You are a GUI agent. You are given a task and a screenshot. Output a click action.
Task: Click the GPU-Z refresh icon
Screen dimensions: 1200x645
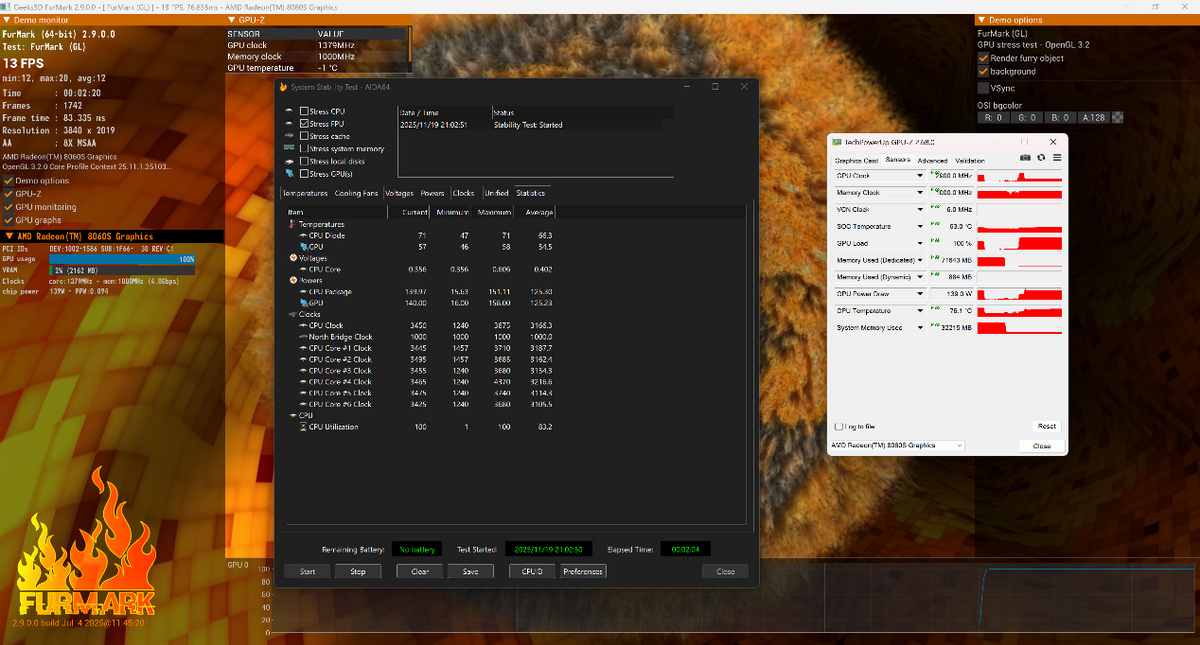(1041, 158)
